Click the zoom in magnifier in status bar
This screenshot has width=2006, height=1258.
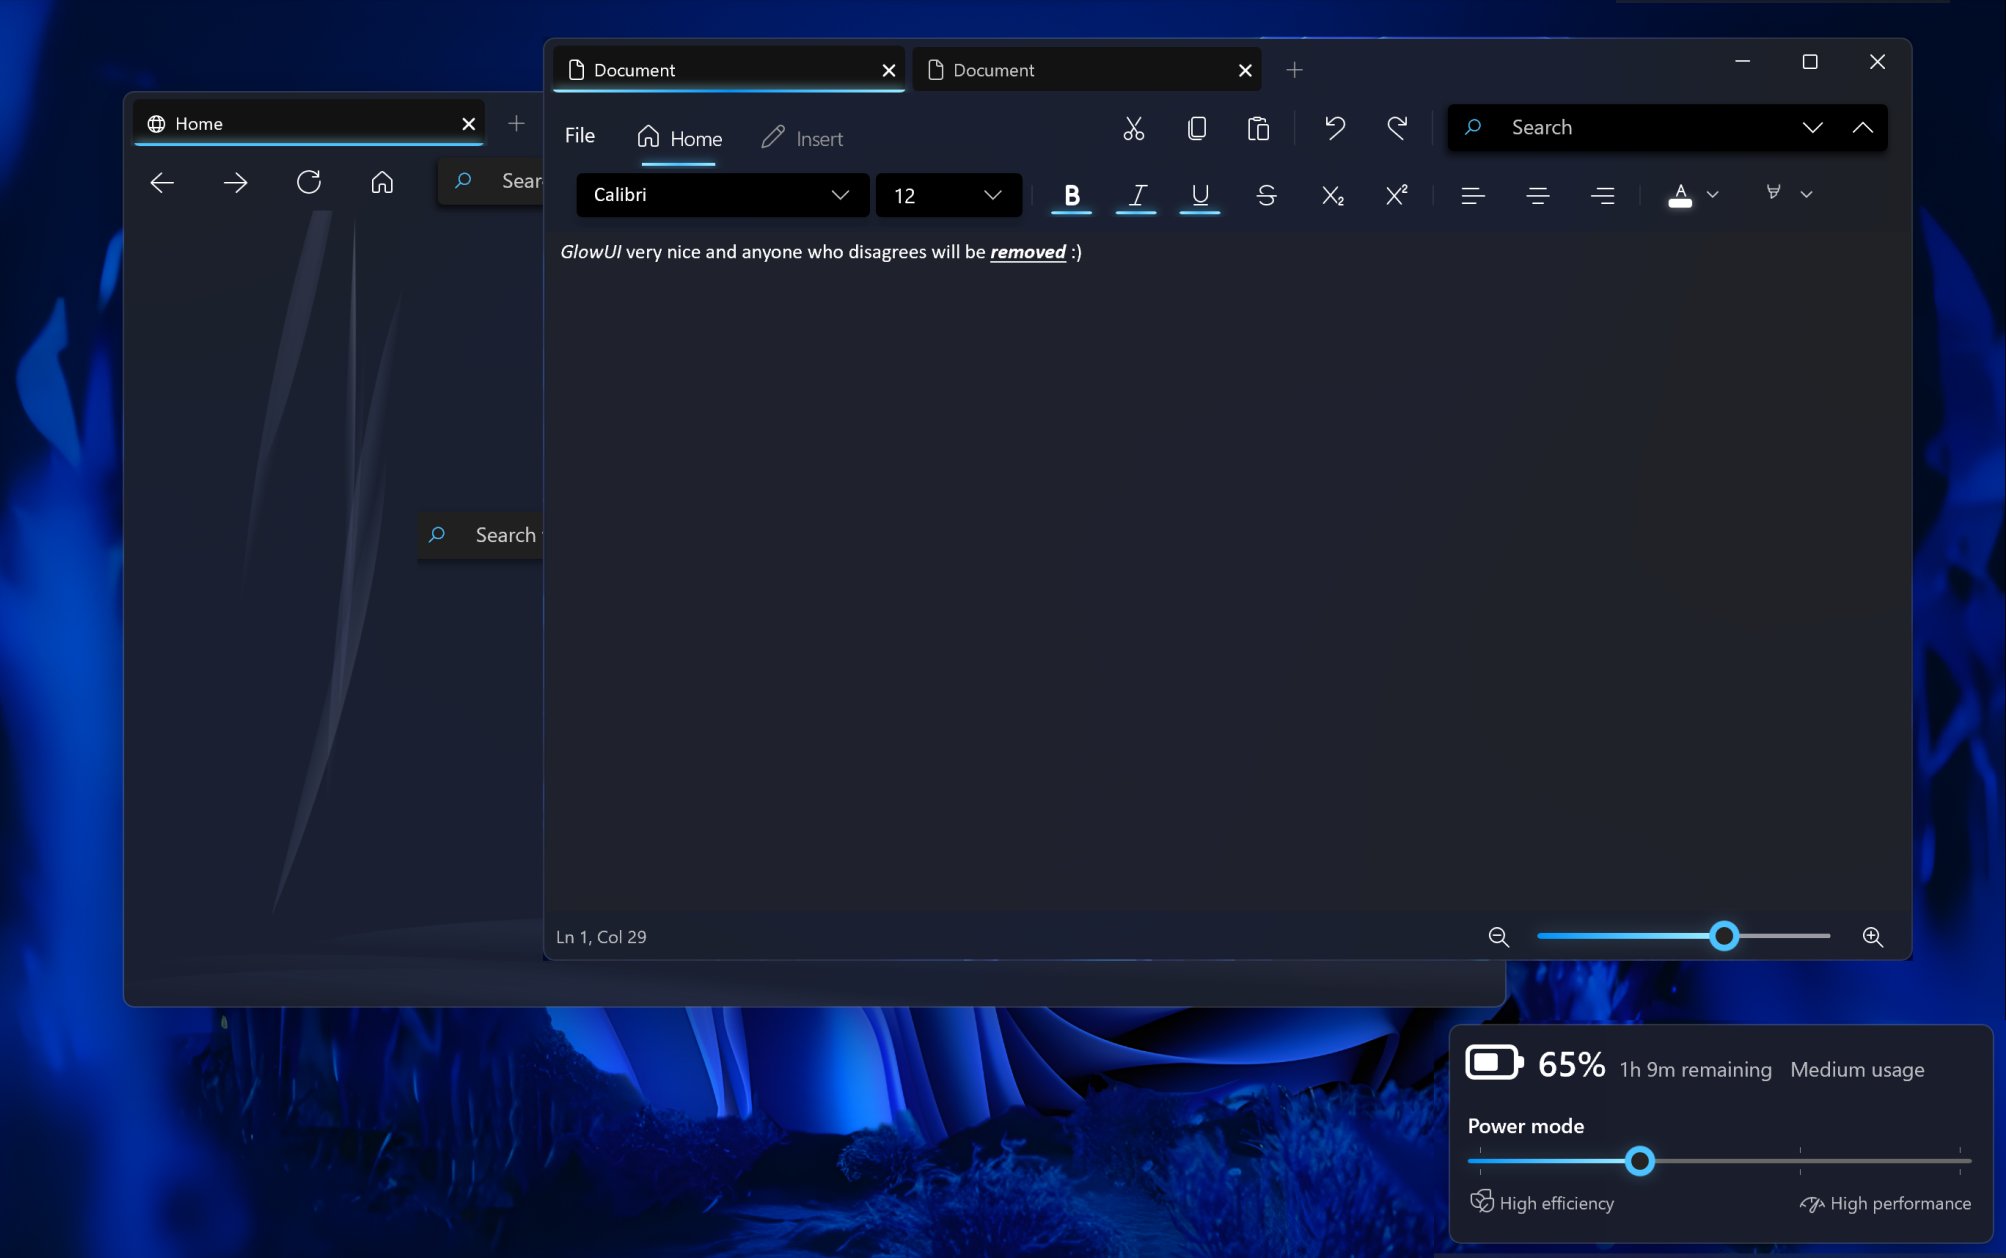(1872, 937)
